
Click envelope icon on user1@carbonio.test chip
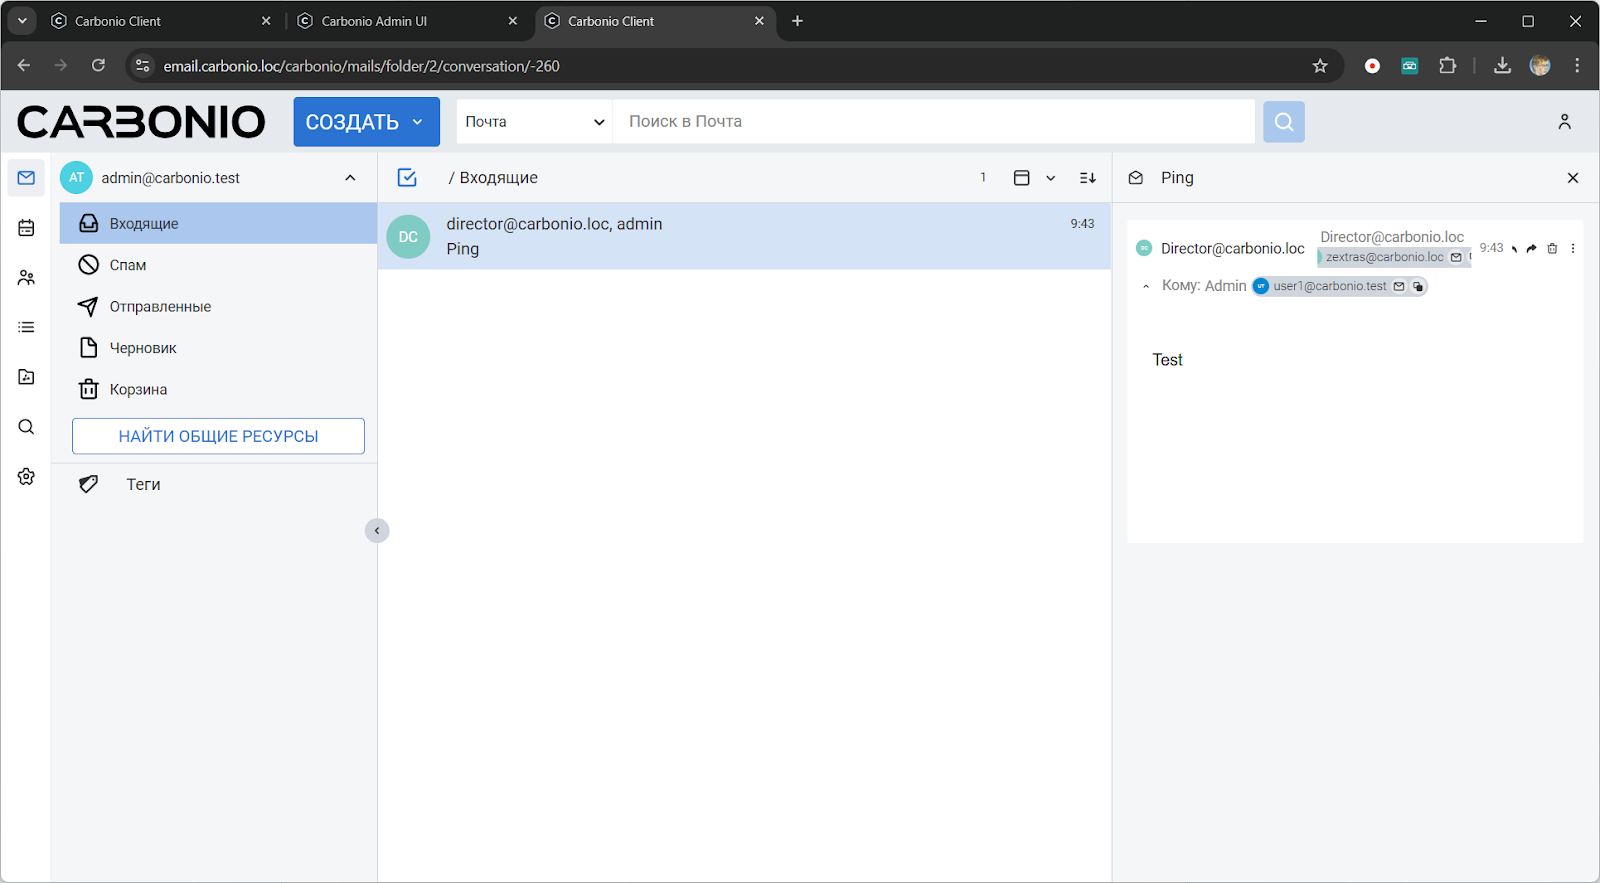click(1399, 286)
